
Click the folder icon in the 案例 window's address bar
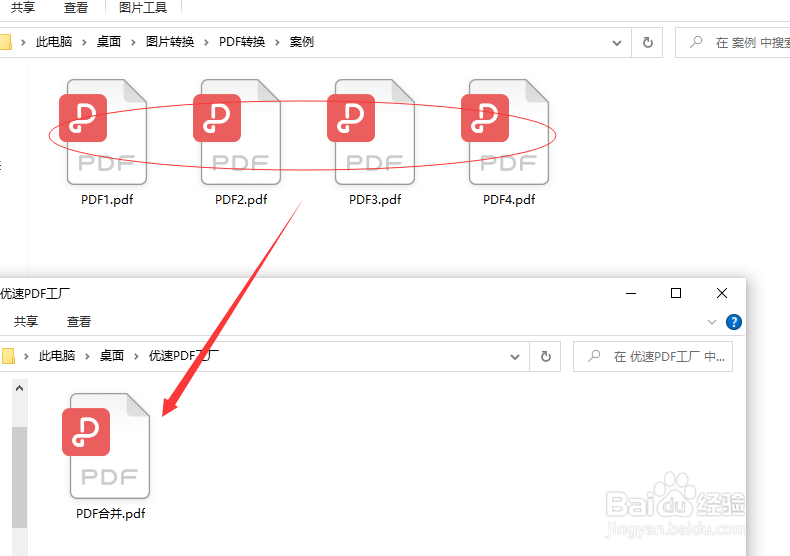pyautogui.click(x=6, y=42)
